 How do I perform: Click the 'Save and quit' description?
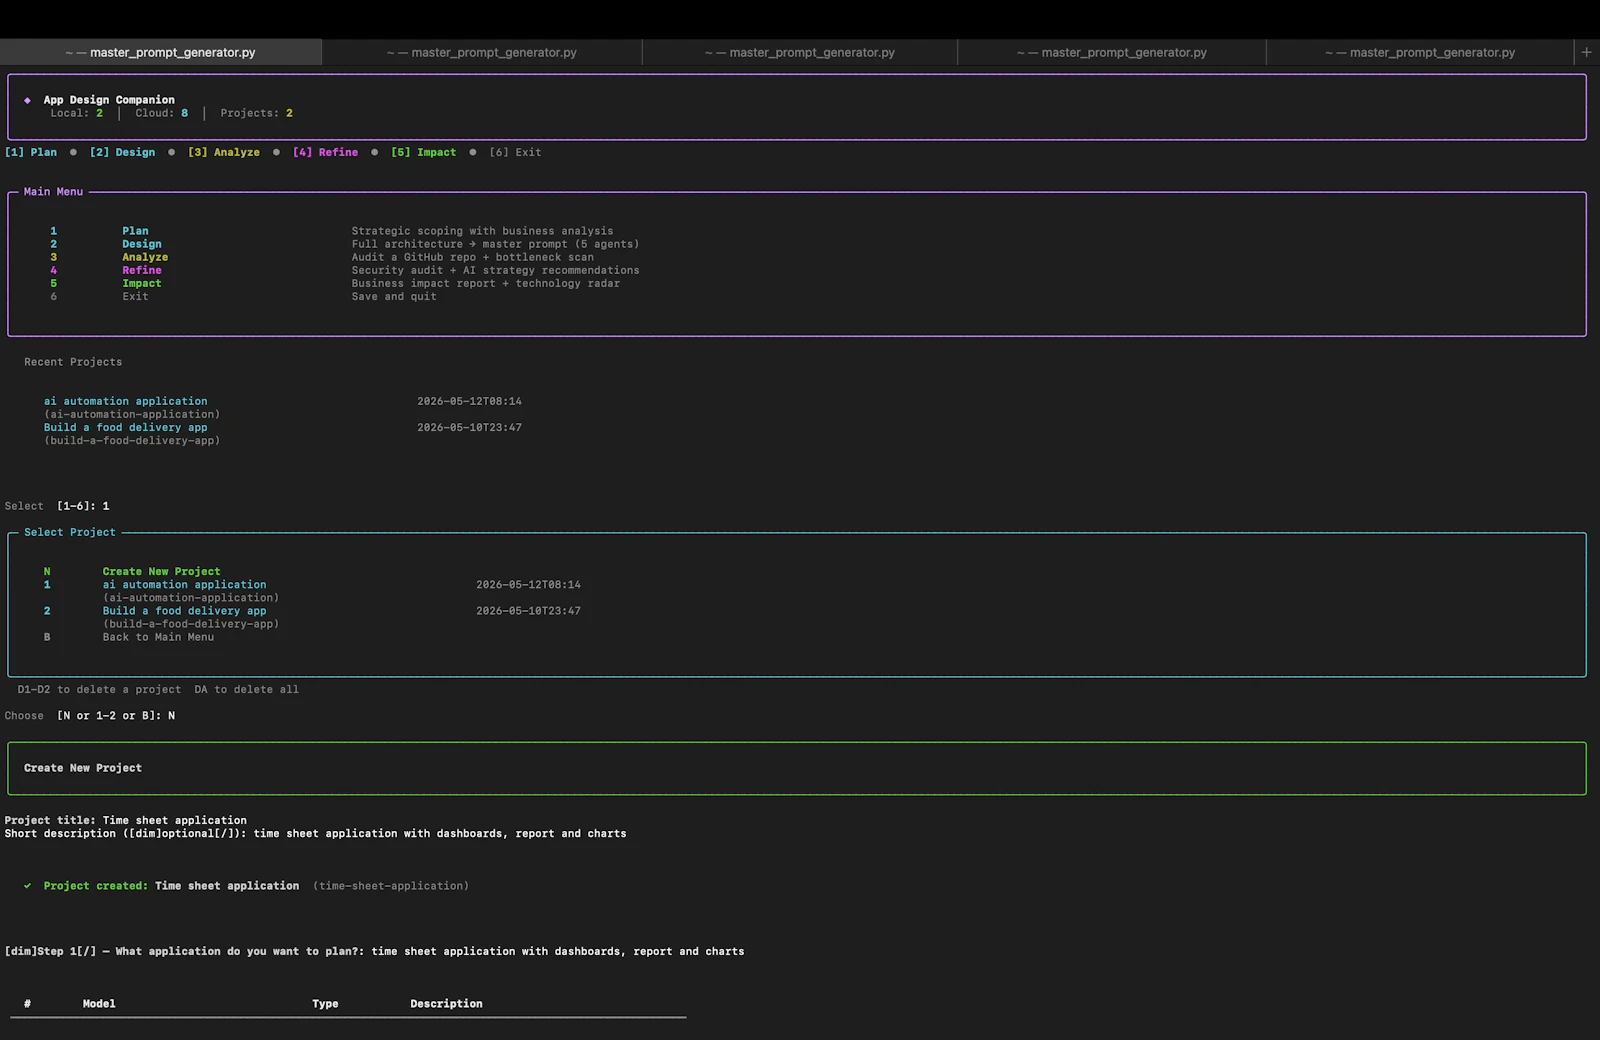(394, 296)
